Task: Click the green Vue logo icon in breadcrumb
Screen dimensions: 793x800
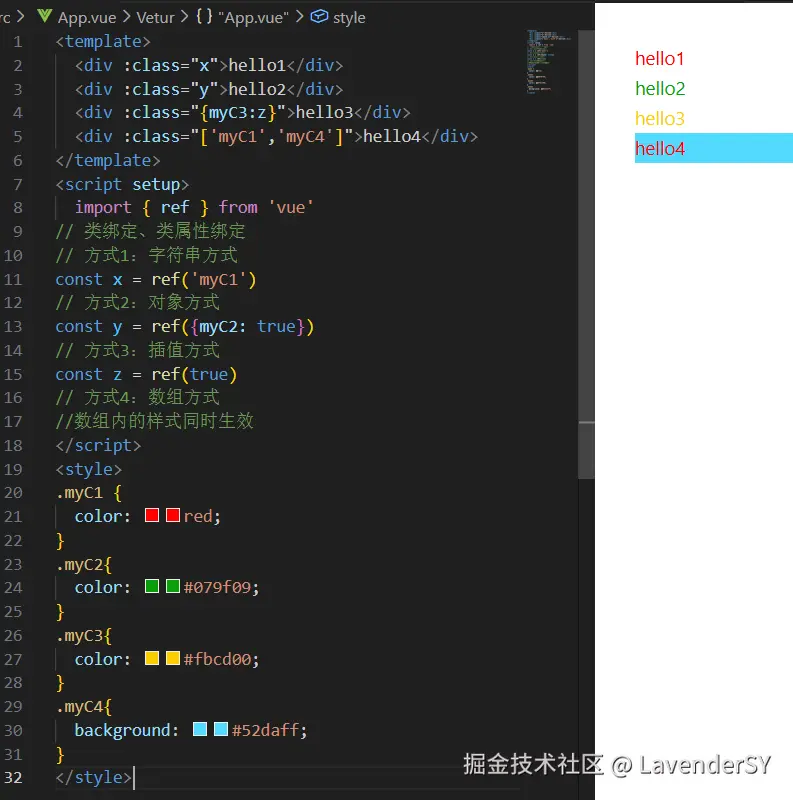Action: pyautogui.click(x=44, y=17)
